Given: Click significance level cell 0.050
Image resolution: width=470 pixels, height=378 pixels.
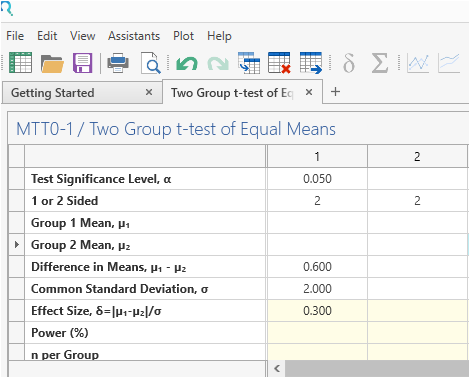Looking at the screenshot, I should tap(317, 179).
